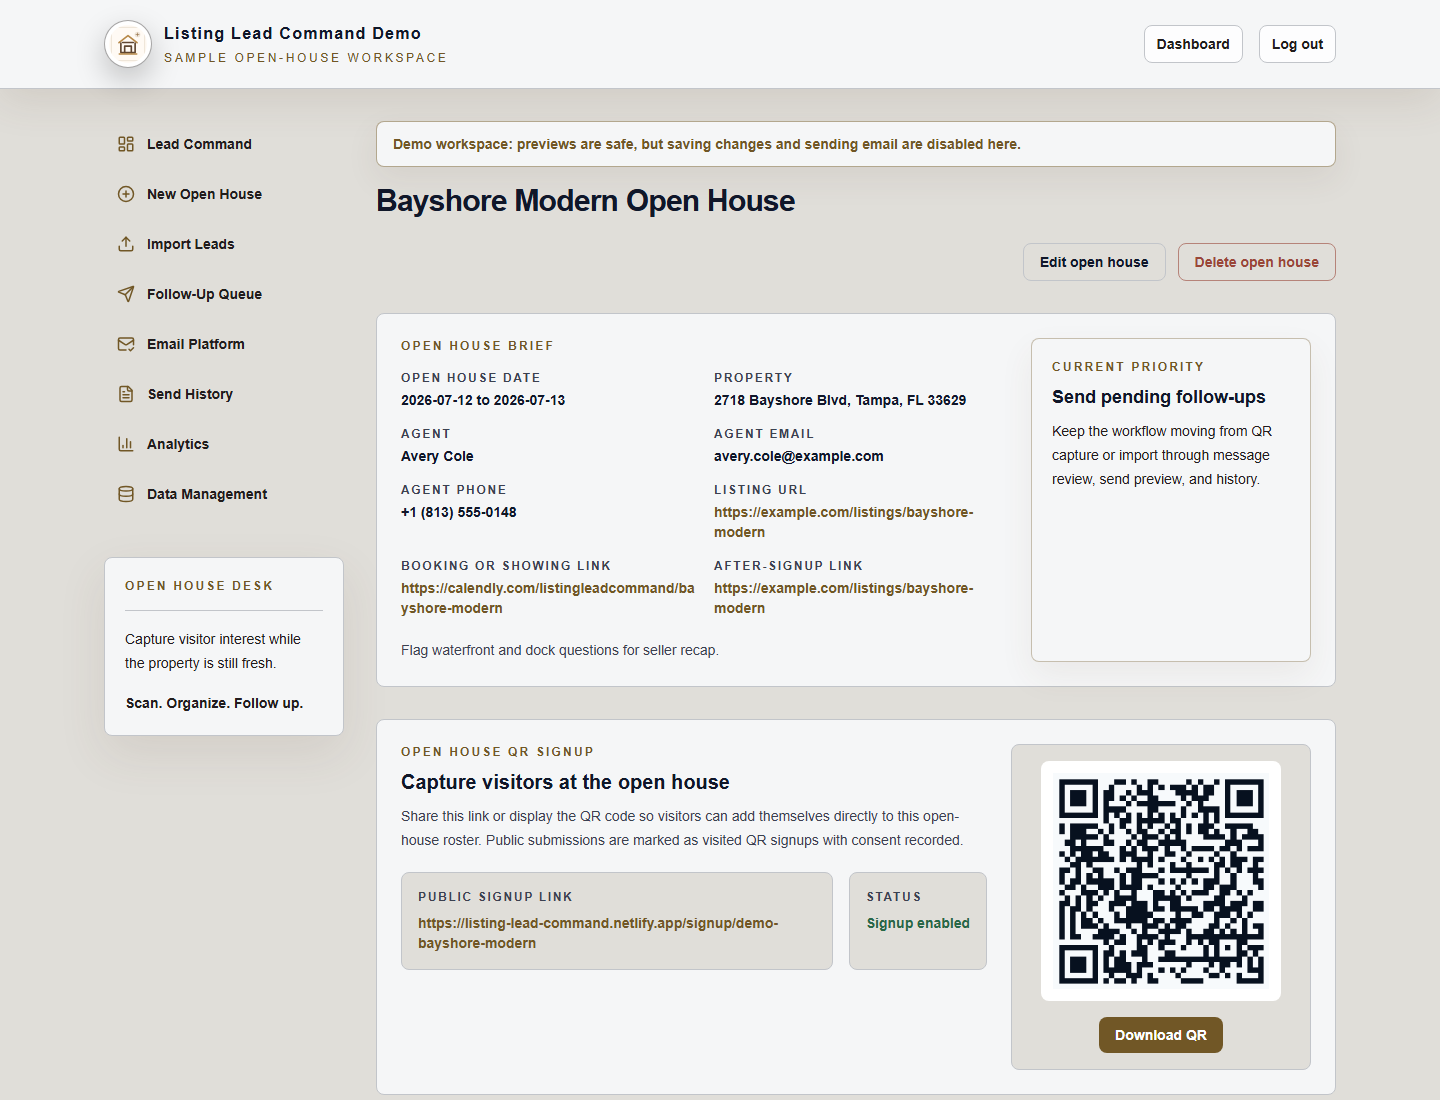
Task: Click the house logo icon in the header
Action: click(x=128, y=44)
